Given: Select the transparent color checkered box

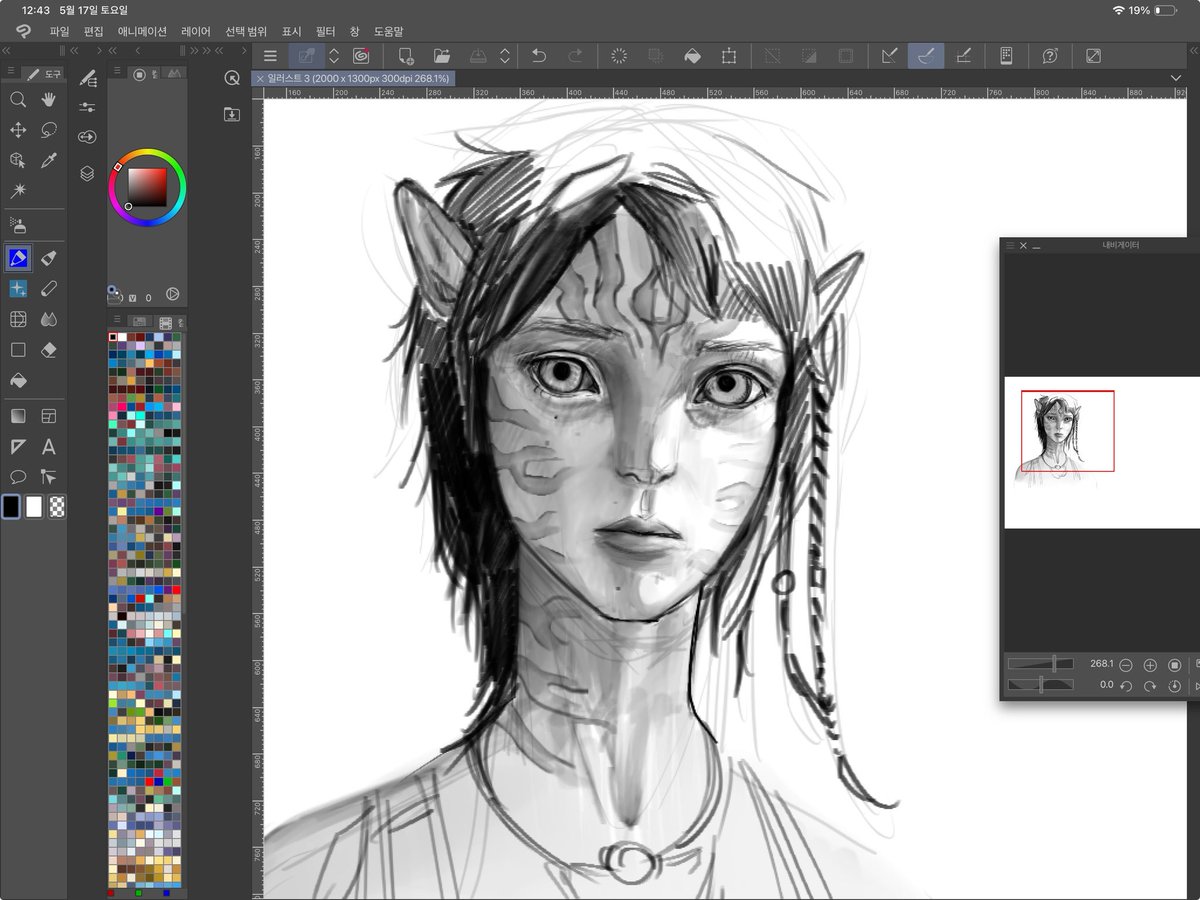Looking at the screenshot, I should (57, 507).
